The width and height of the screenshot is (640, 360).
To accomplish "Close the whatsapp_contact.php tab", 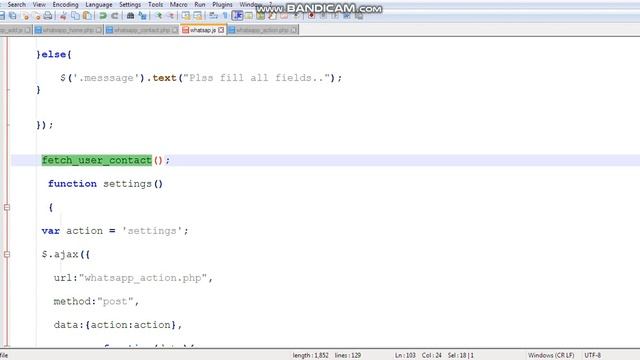I will pyautogui.click(x=175, y=30).
